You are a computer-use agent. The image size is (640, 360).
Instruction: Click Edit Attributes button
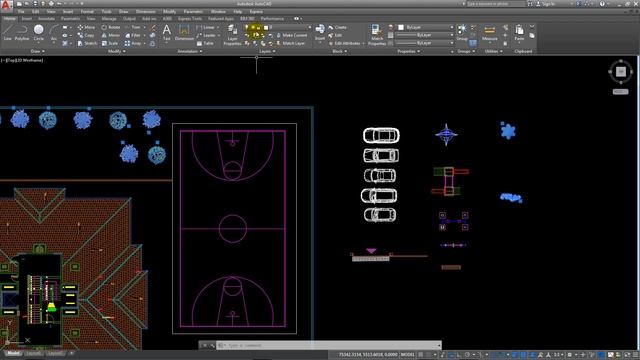point(345,43)
